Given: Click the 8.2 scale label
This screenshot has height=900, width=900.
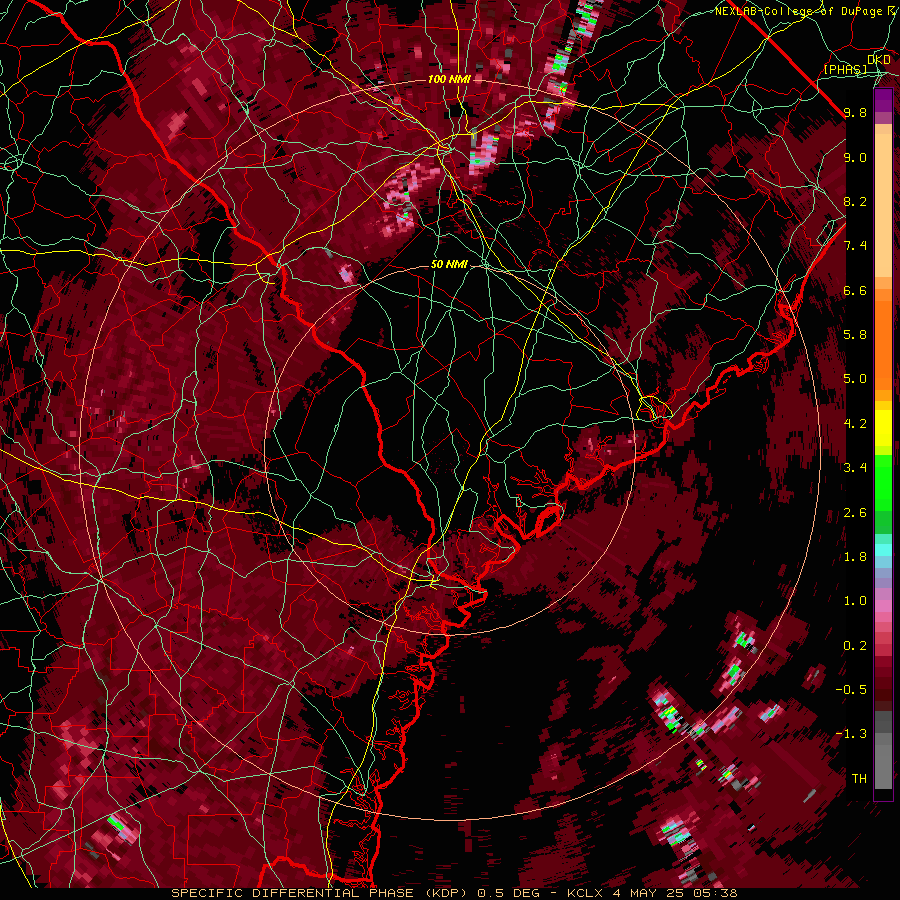Looking at the screenshot, I should coord(855,201).
